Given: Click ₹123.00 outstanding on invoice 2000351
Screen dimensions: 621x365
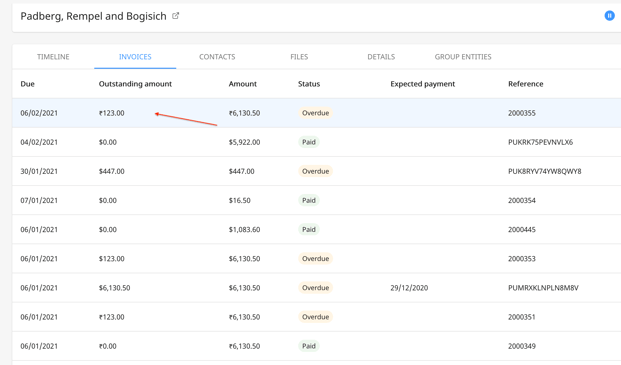Looking at the screenshot, I should pyautogui.click(x=111, y=317).
